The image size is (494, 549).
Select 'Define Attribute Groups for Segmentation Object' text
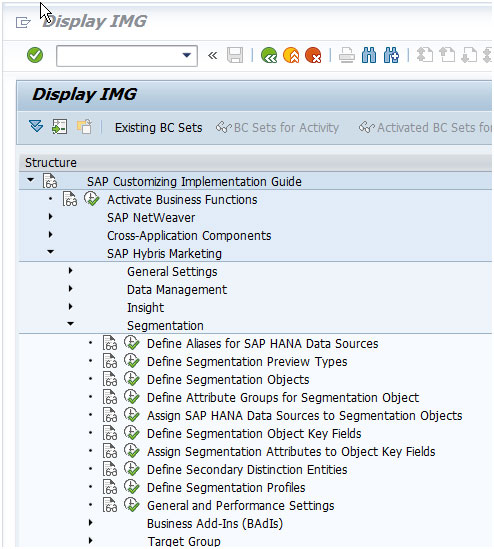click(x=283, y=398)
